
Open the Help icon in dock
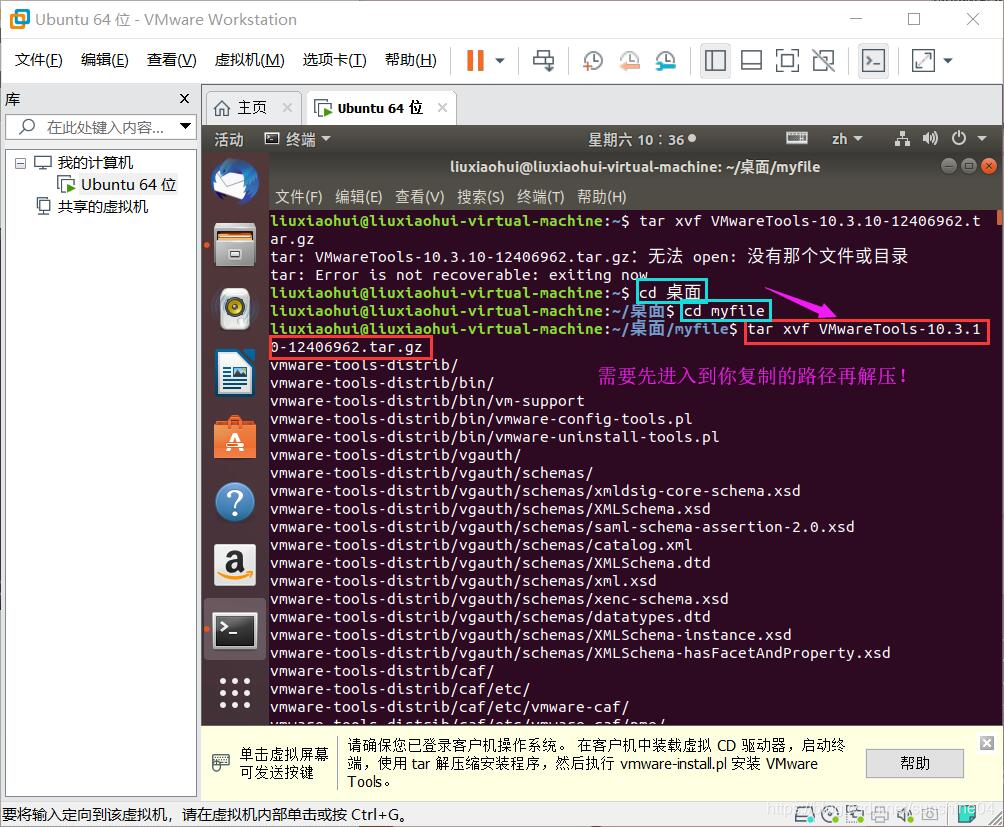click(x=235, y=502)
